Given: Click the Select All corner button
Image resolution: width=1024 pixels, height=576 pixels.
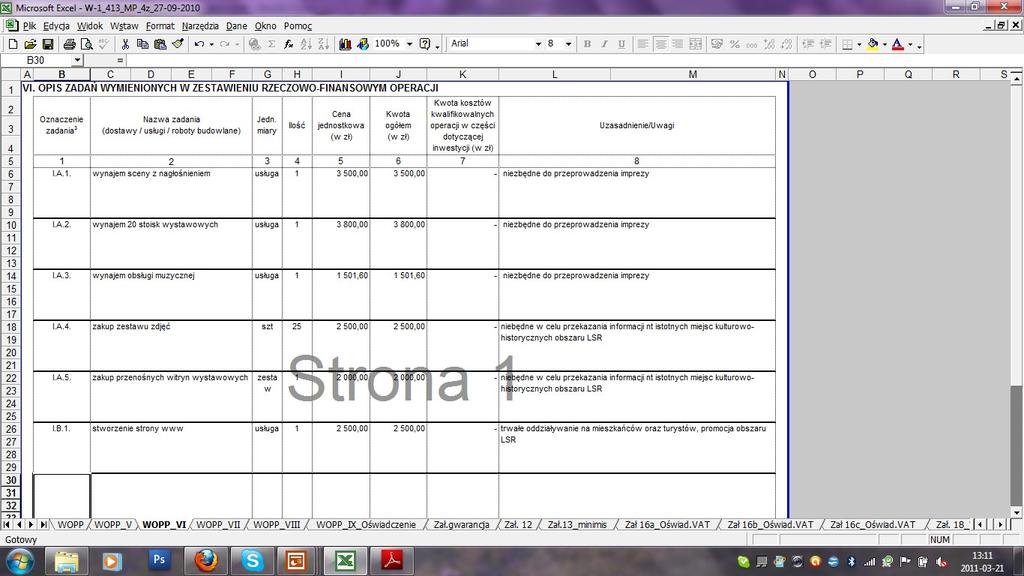Looking at the screenshot, I should 10,74.
